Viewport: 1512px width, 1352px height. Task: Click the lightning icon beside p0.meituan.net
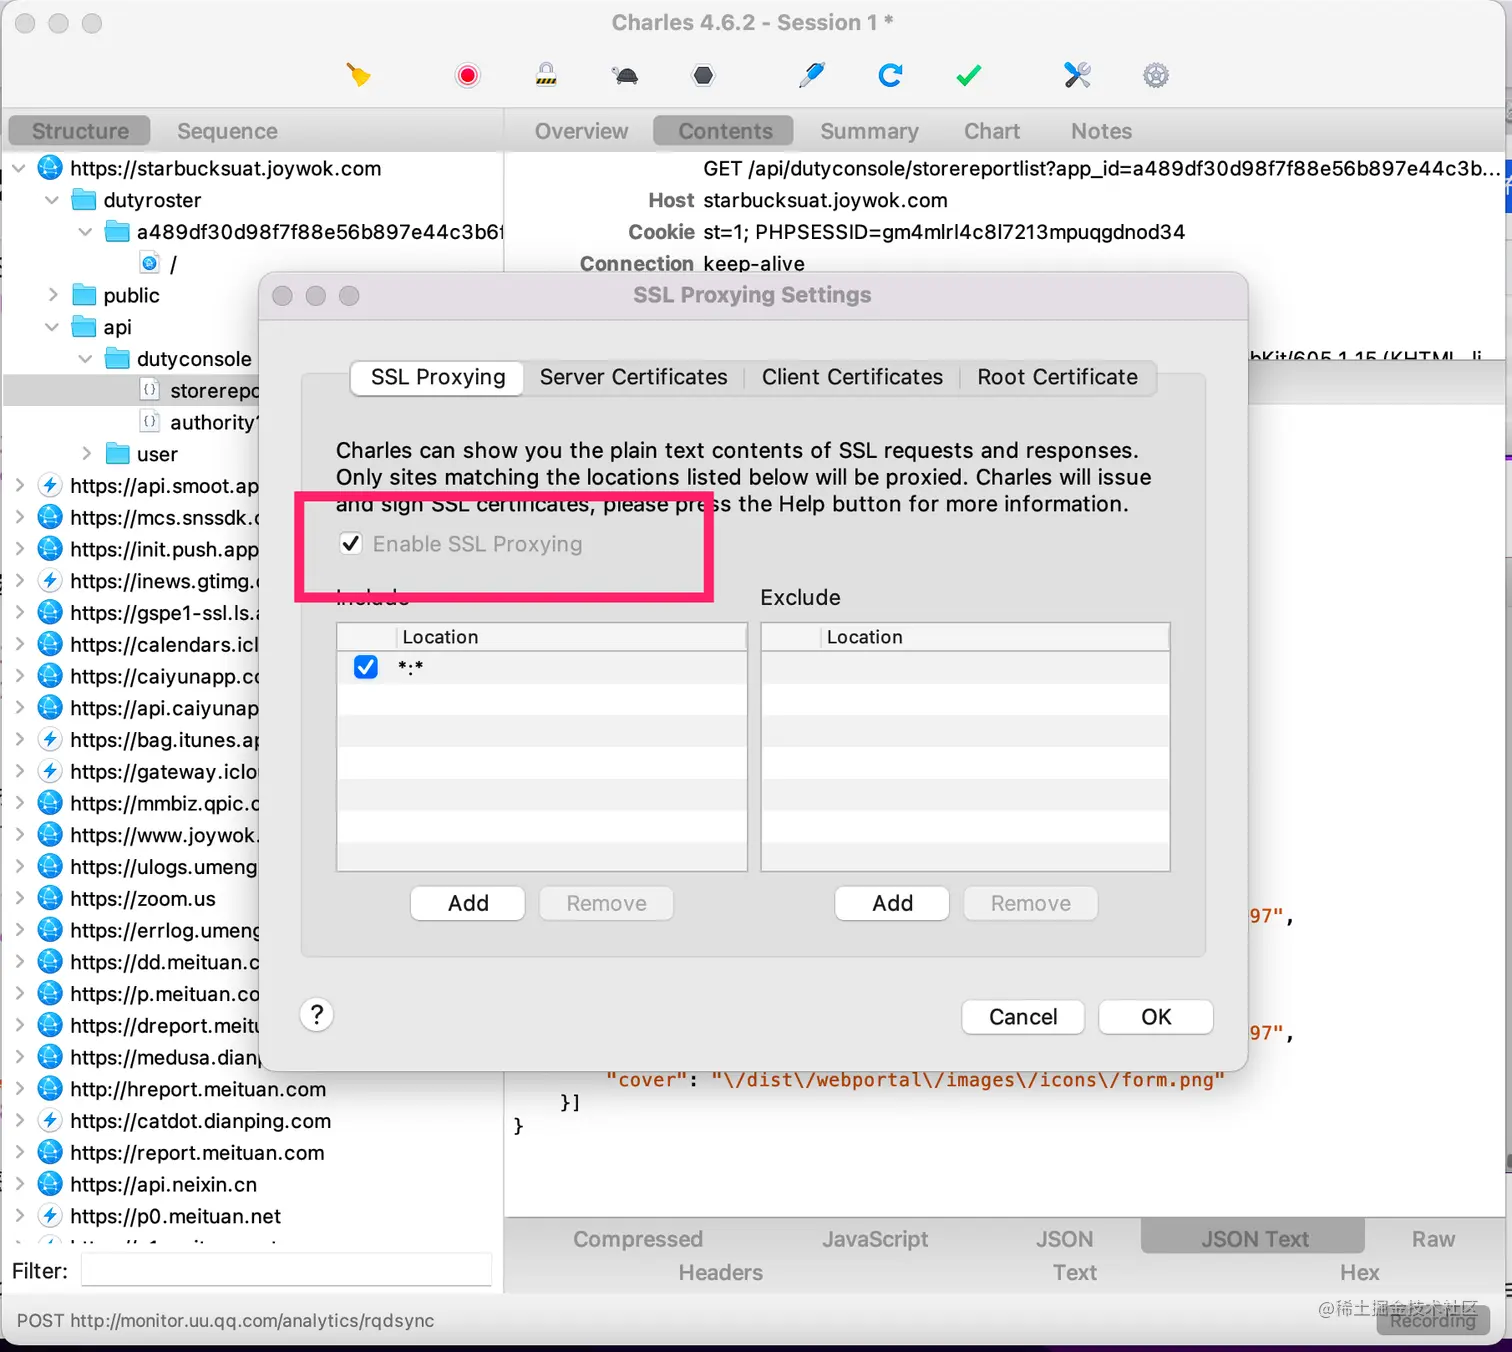click(50, 1216)
